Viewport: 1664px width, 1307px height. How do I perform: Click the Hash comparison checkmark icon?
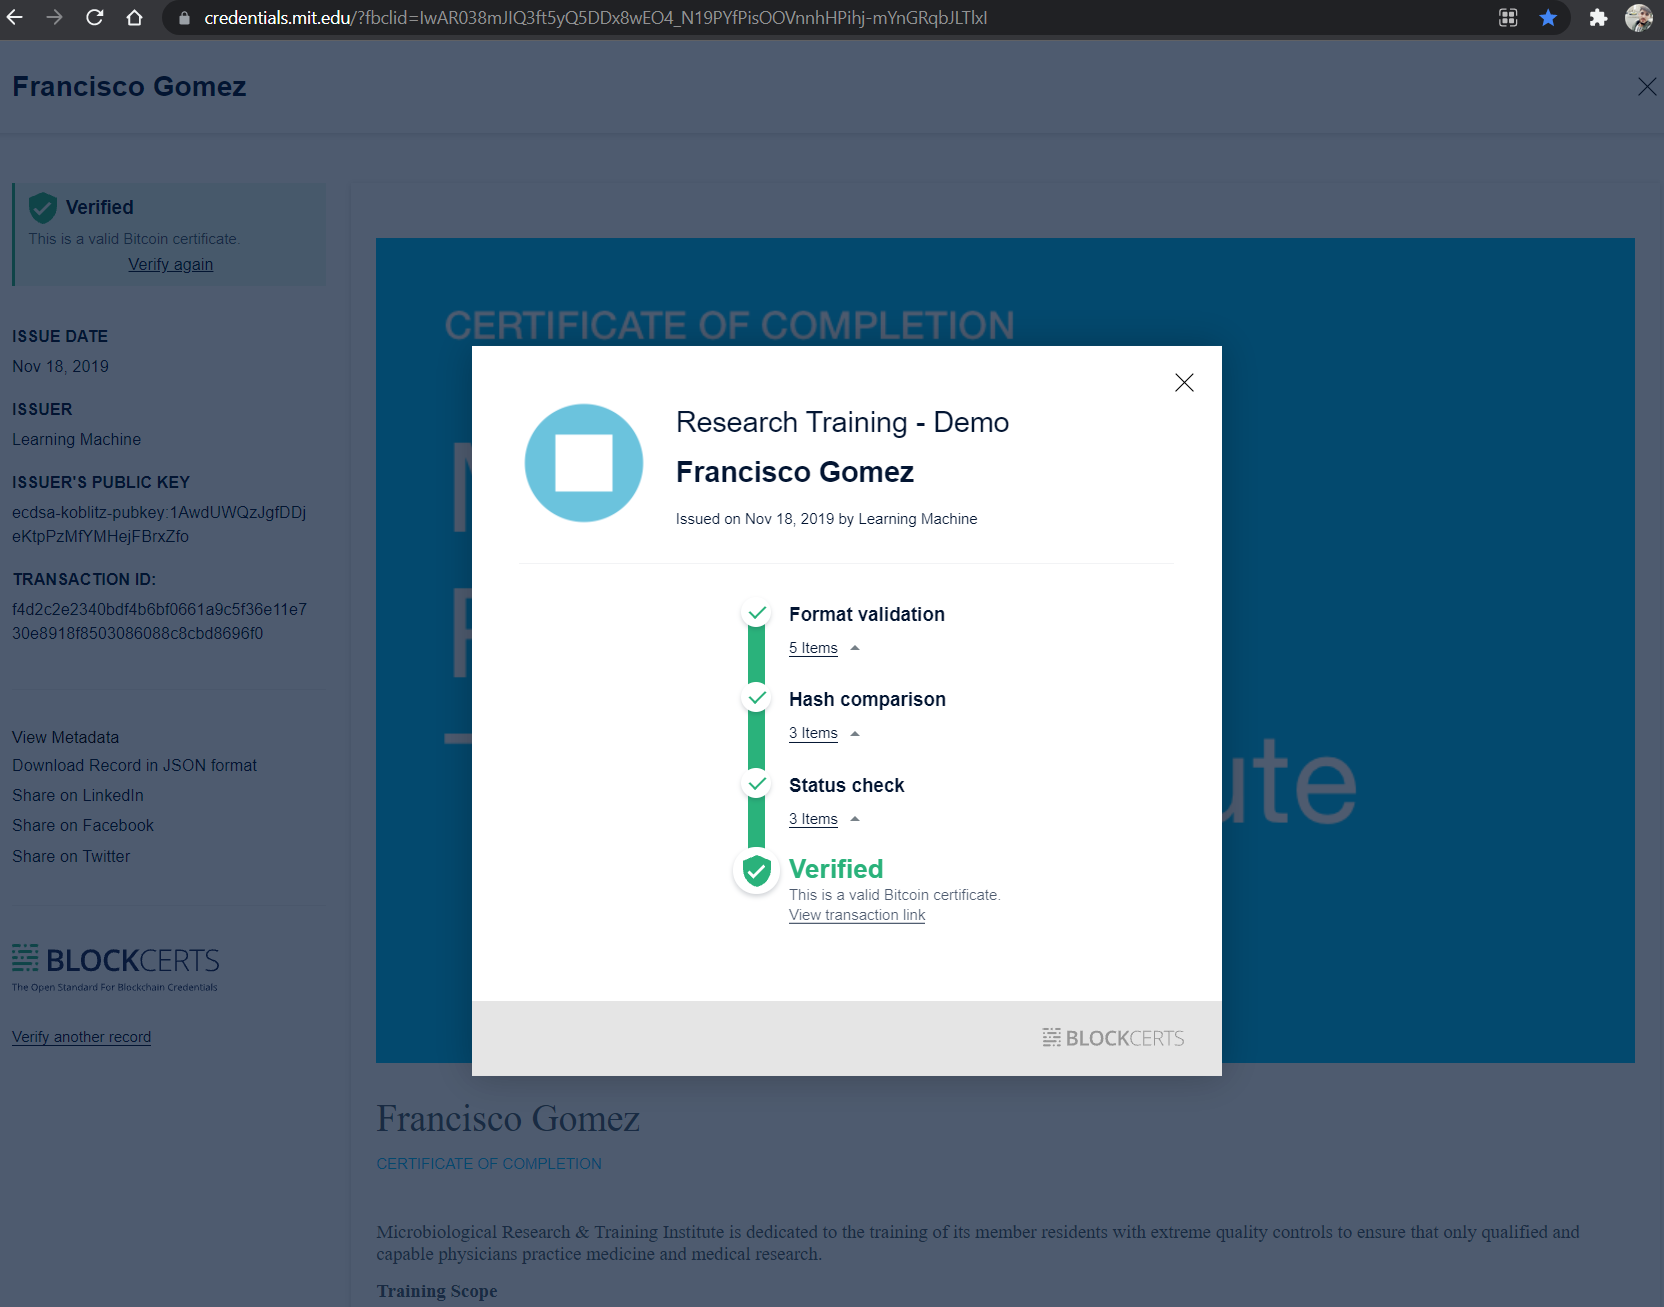pos(757,698)
